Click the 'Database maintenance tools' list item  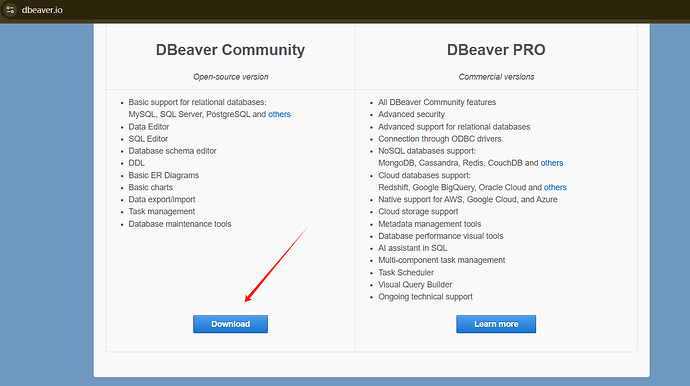tap(180, 224)
